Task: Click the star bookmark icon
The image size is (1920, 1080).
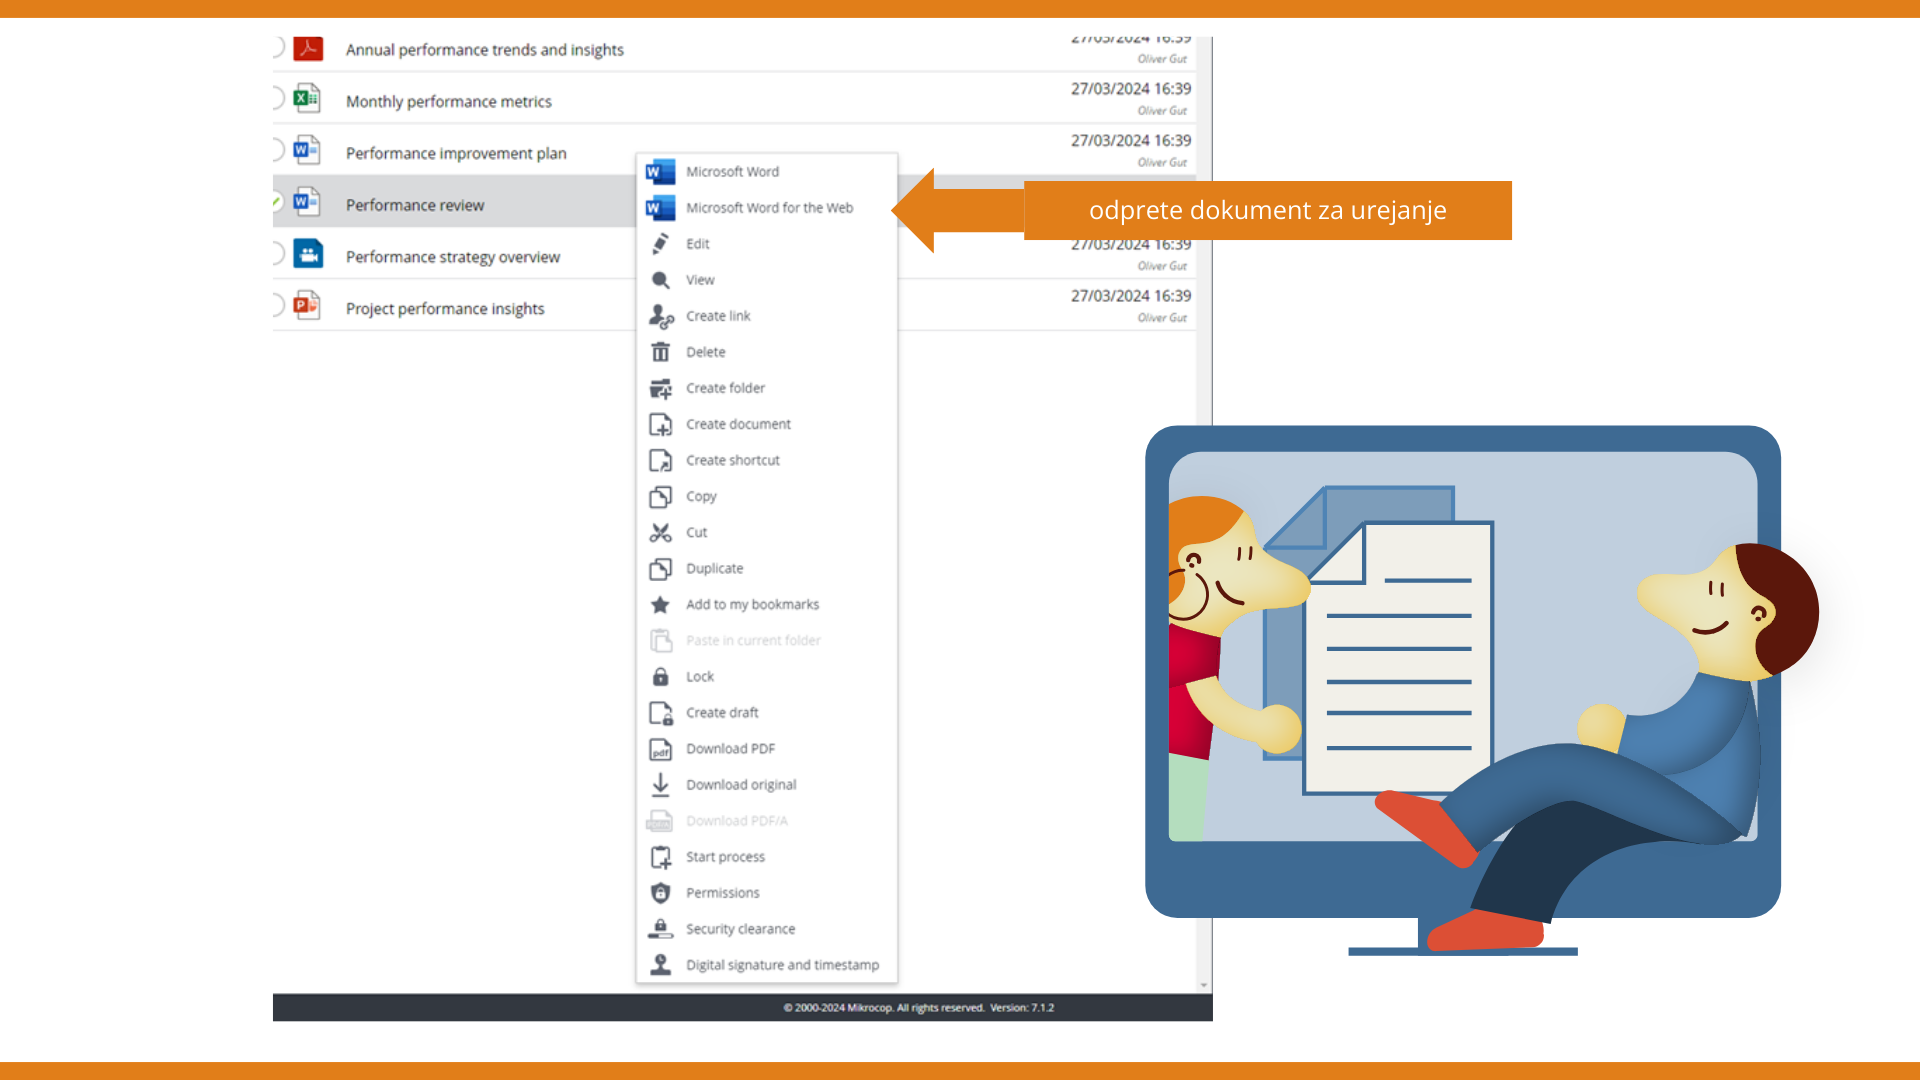Action: (660, 605)
